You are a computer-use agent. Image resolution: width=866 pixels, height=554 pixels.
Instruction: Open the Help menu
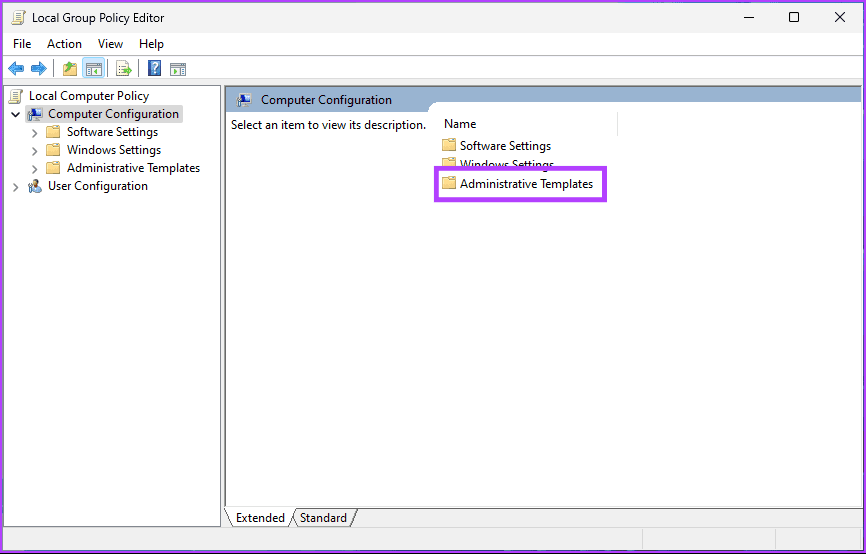tap(151, 44)
